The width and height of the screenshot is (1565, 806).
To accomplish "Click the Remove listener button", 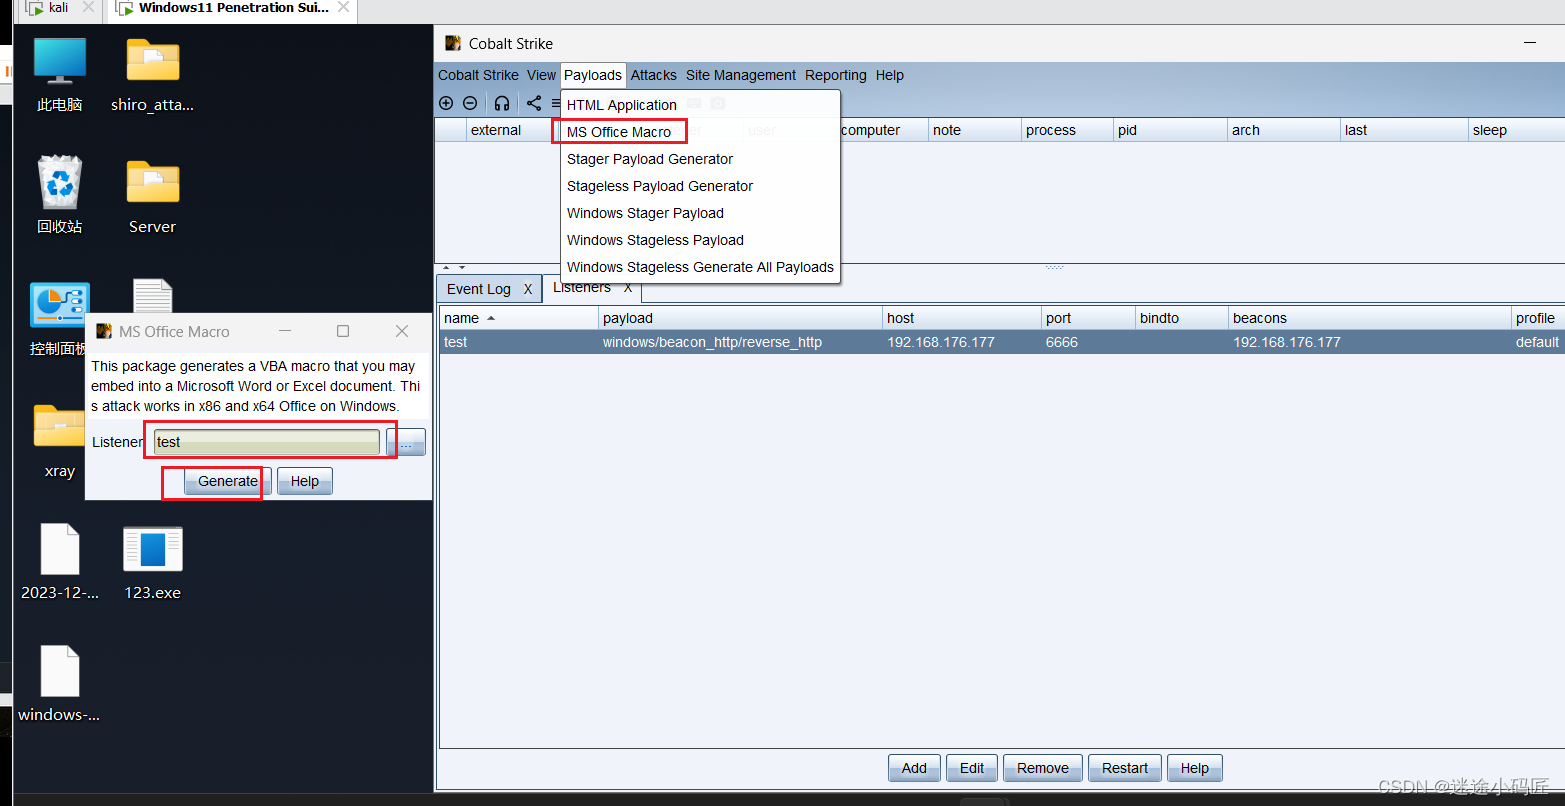I will click(1043, 768).
